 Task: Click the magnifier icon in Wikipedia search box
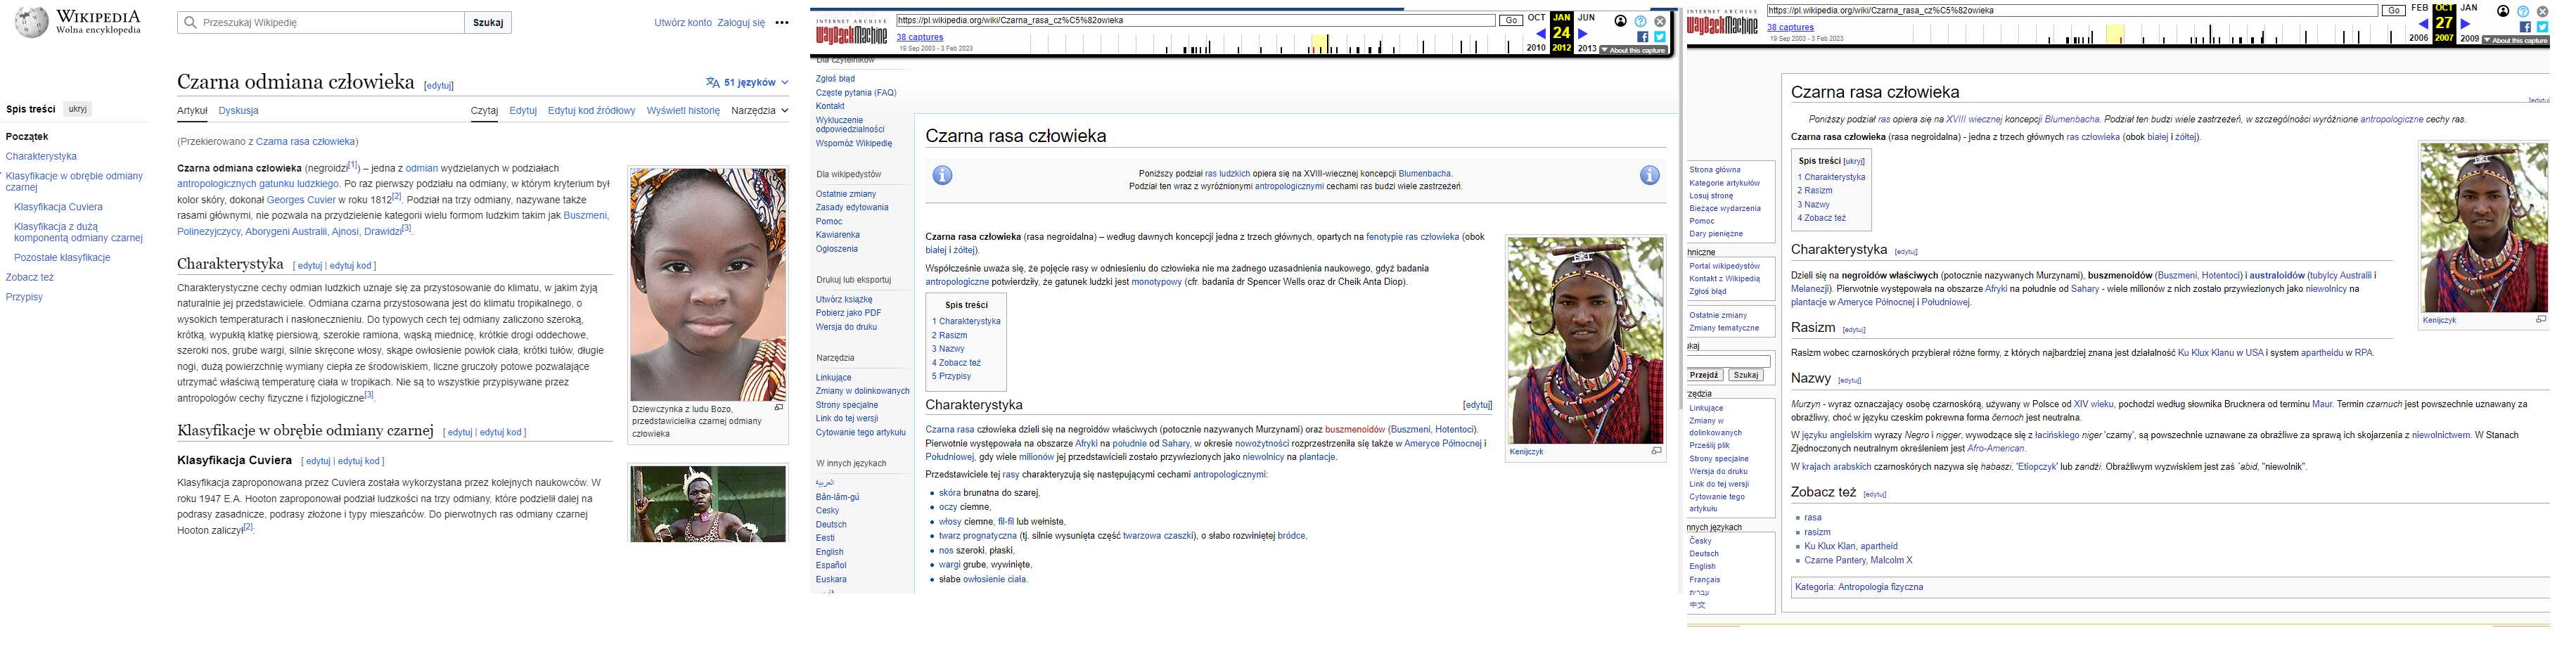189,22
